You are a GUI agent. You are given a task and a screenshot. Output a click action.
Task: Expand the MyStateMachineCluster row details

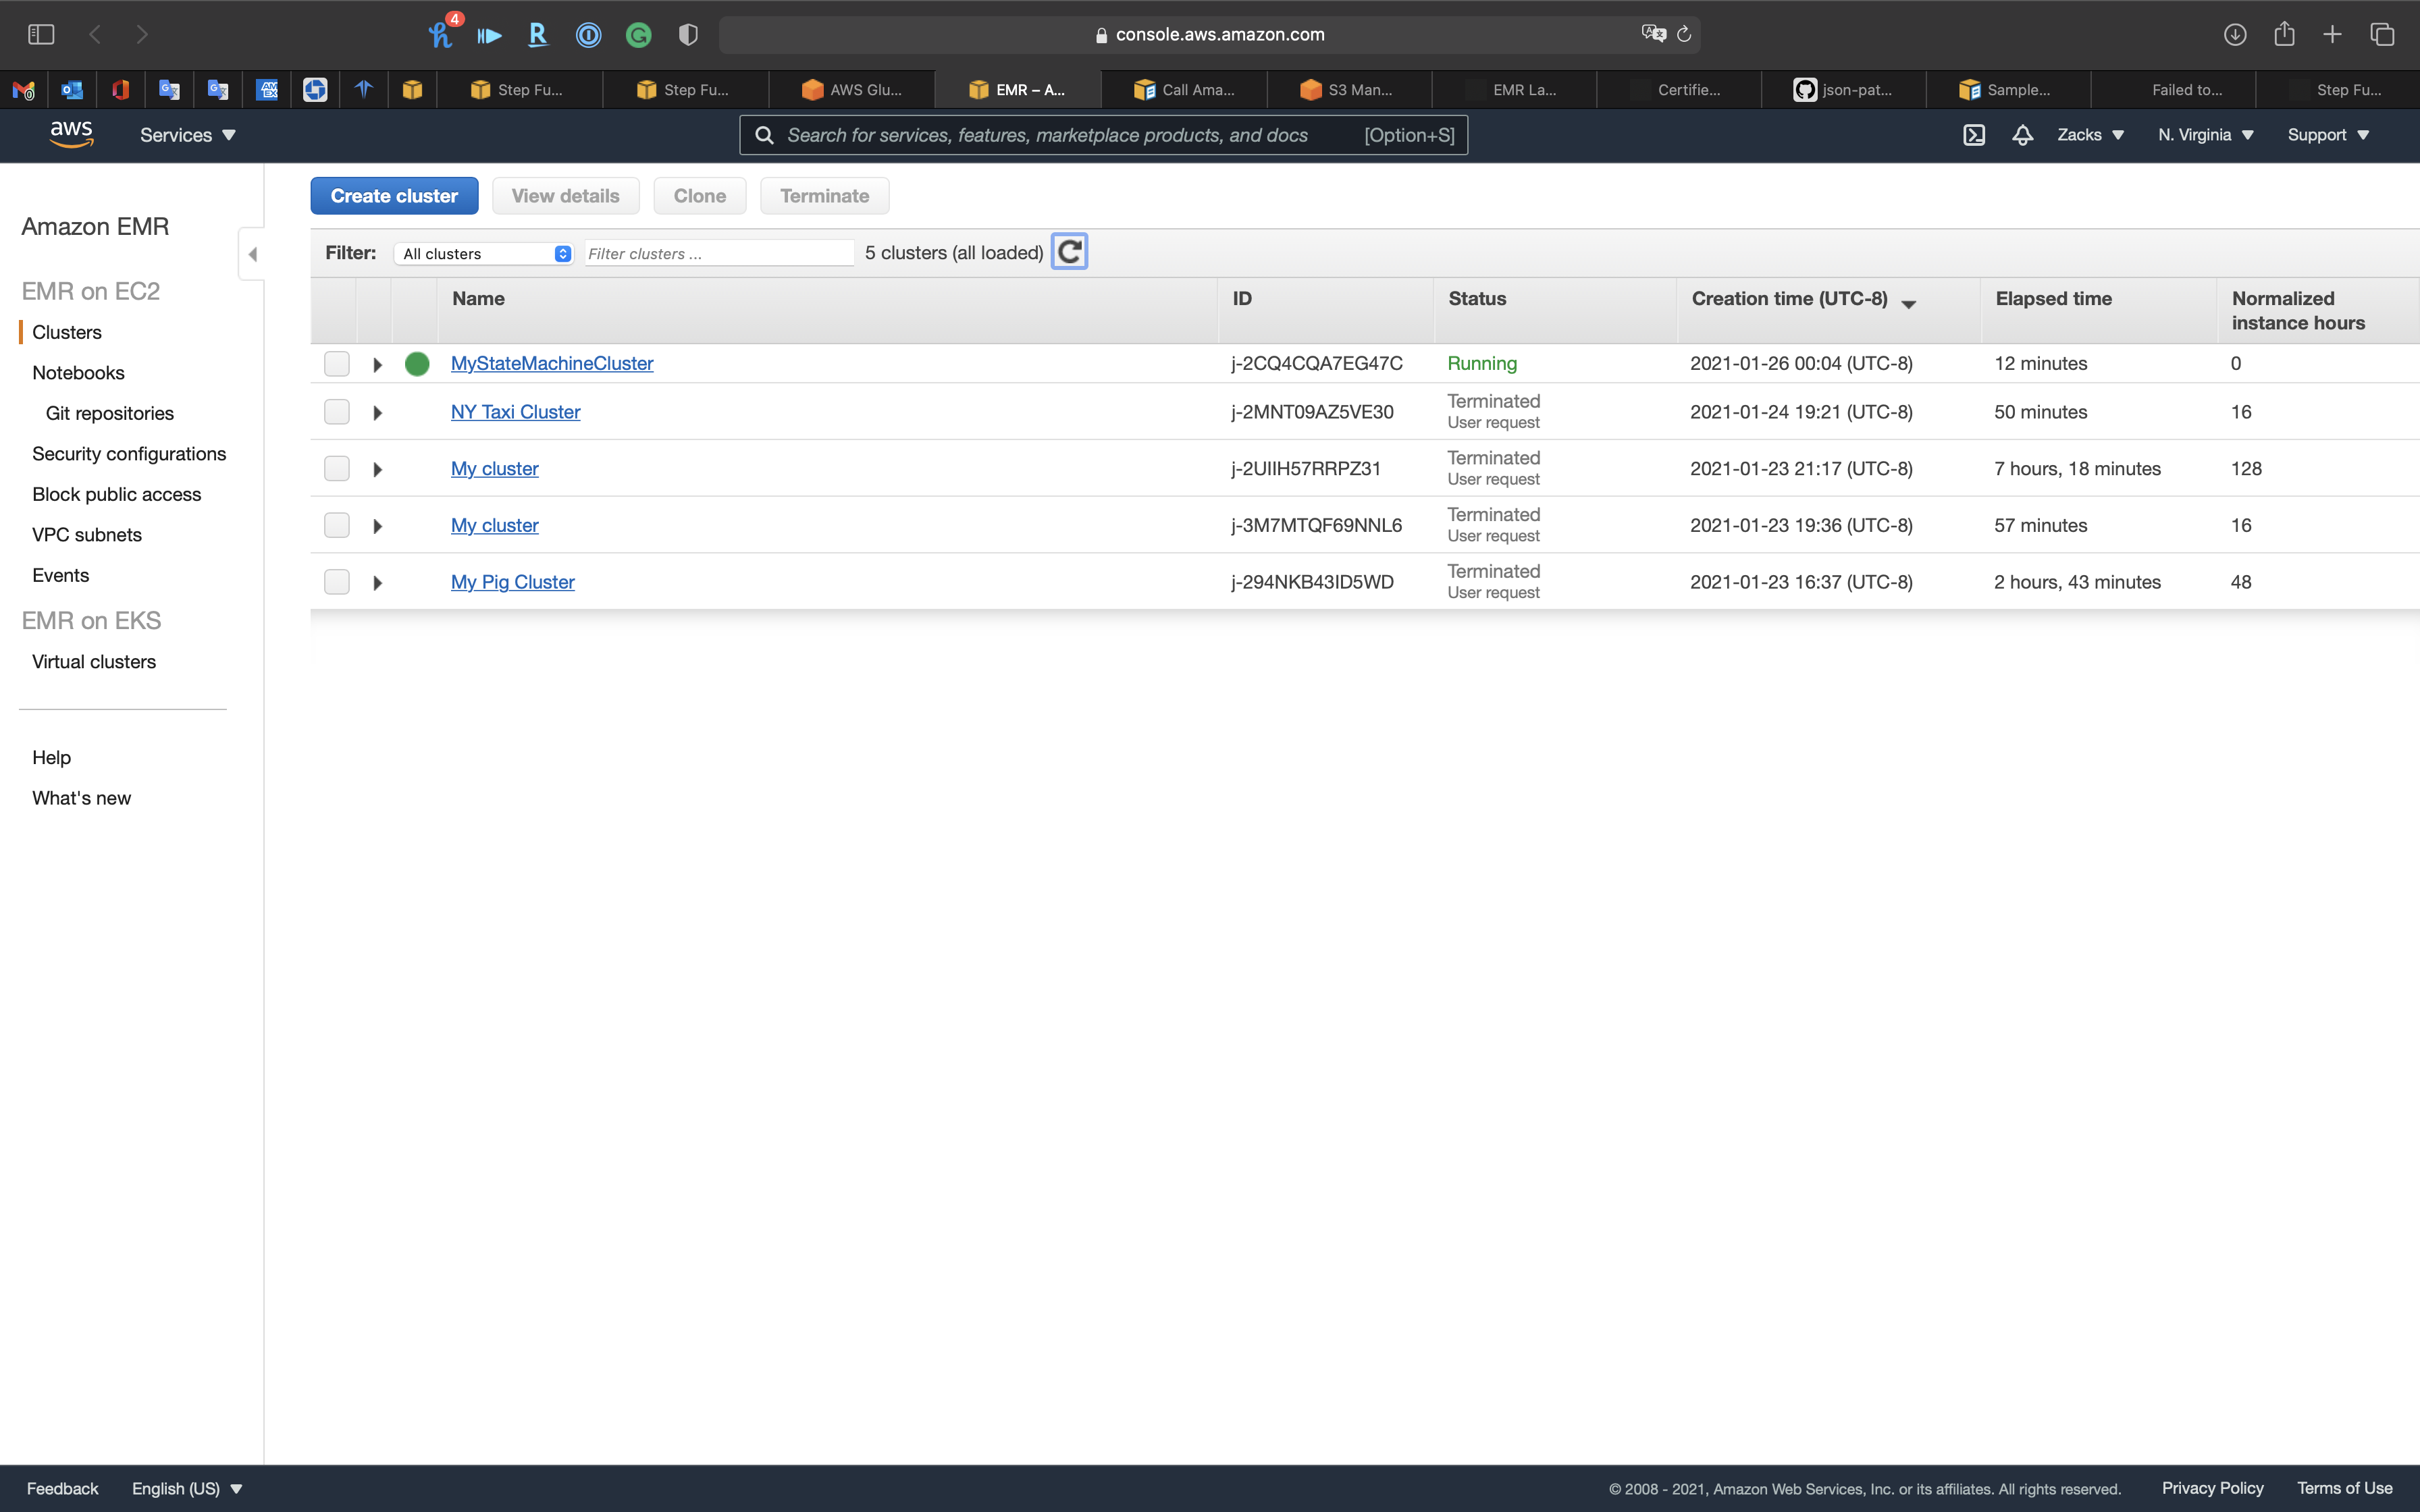(377, 365)
